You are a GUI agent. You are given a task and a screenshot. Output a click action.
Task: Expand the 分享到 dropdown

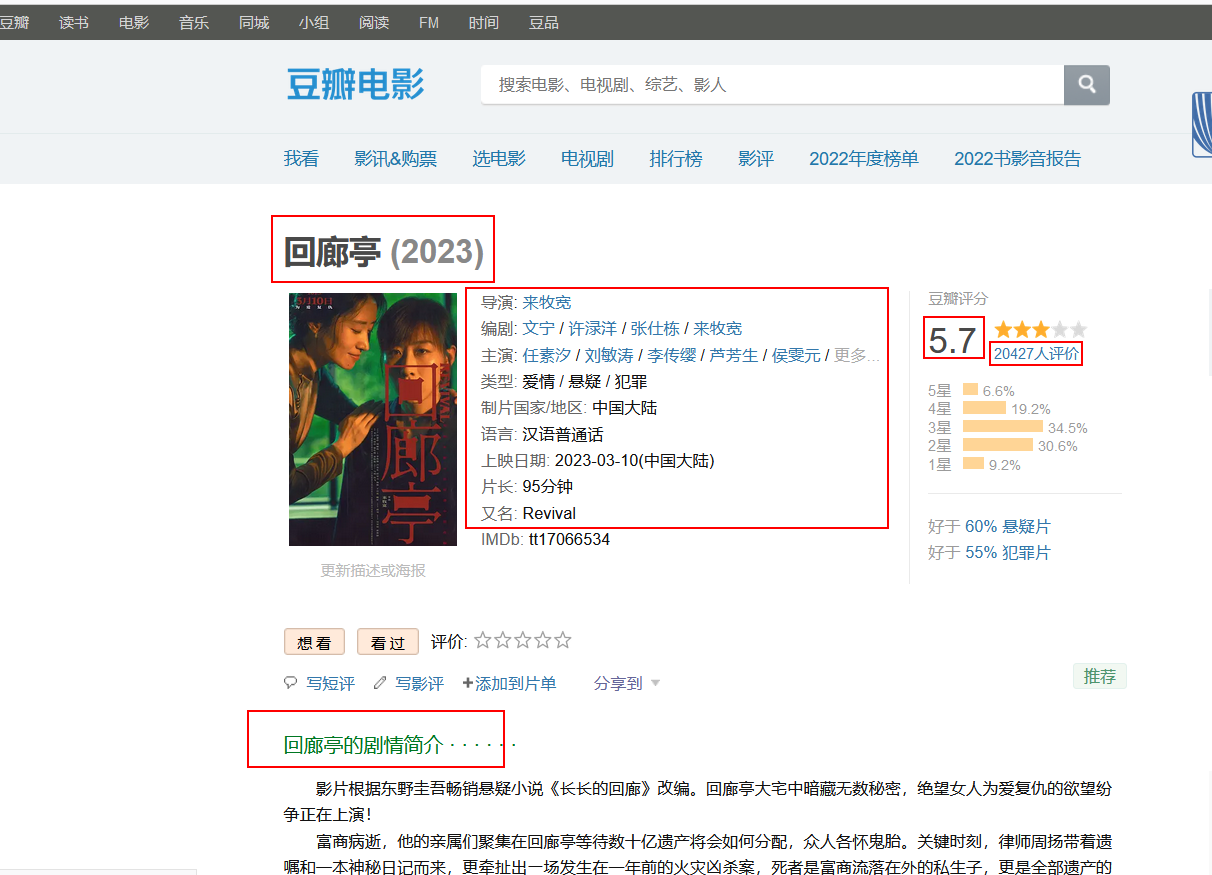pos(626,683)
